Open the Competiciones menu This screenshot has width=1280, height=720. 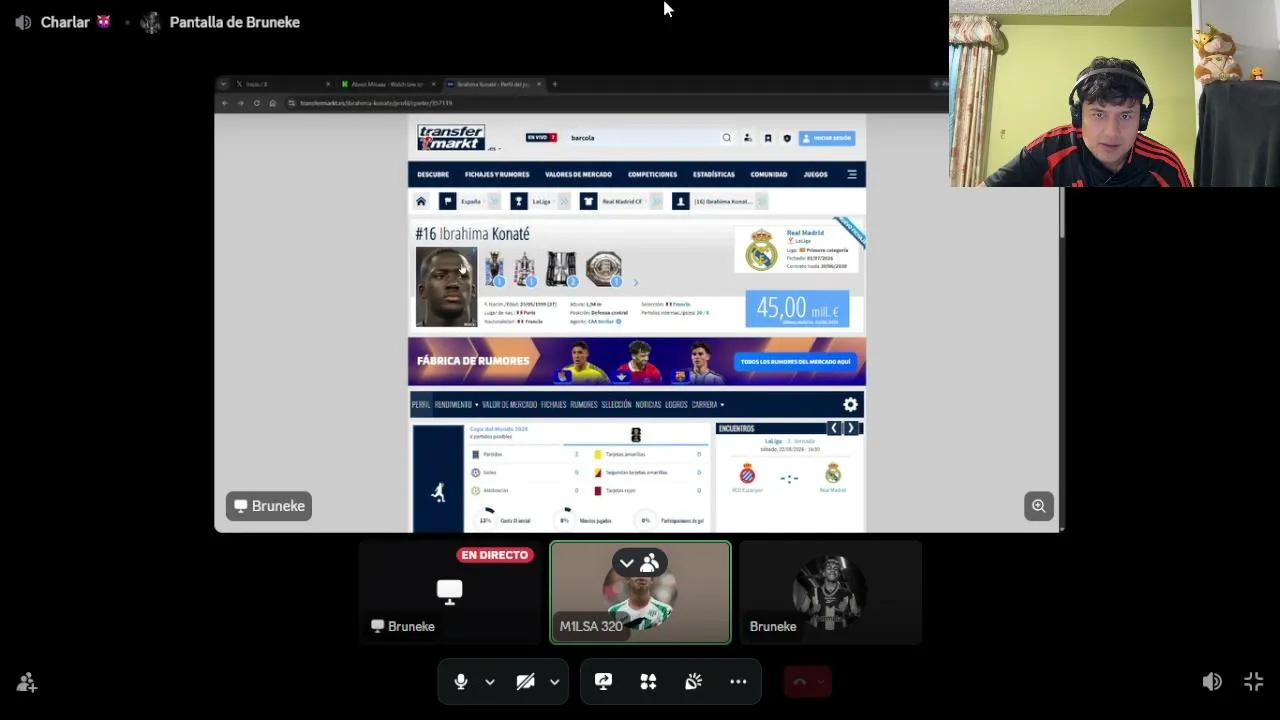pyautogui.click(x=652, y=174)
